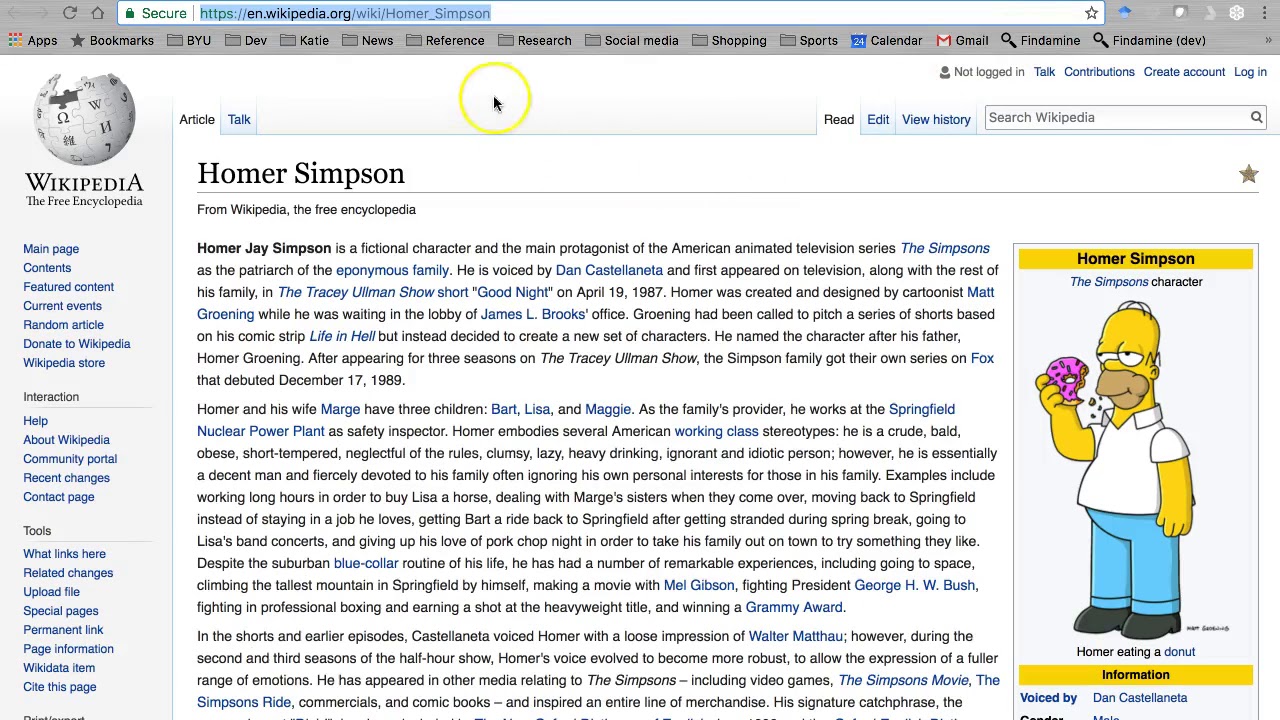
Task: Open Featured content link
Action: click(68, 287)
